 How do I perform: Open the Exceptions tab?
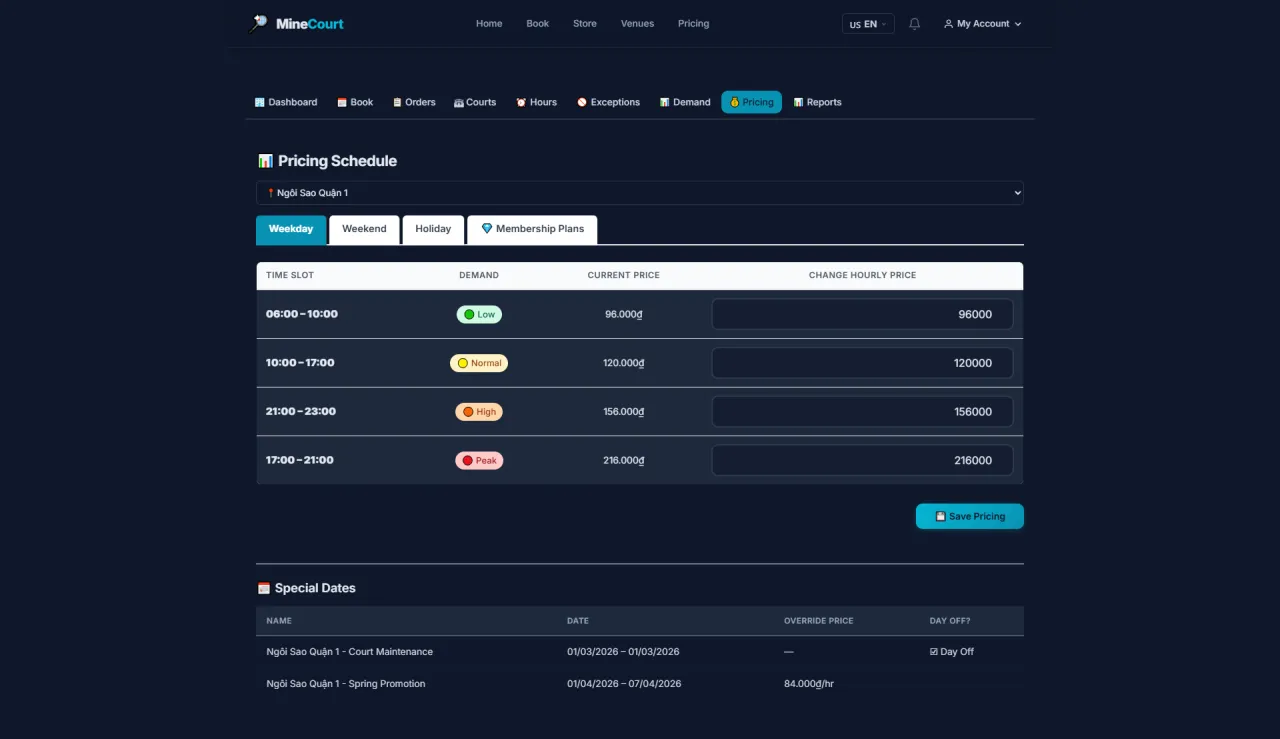coord(609,102)
